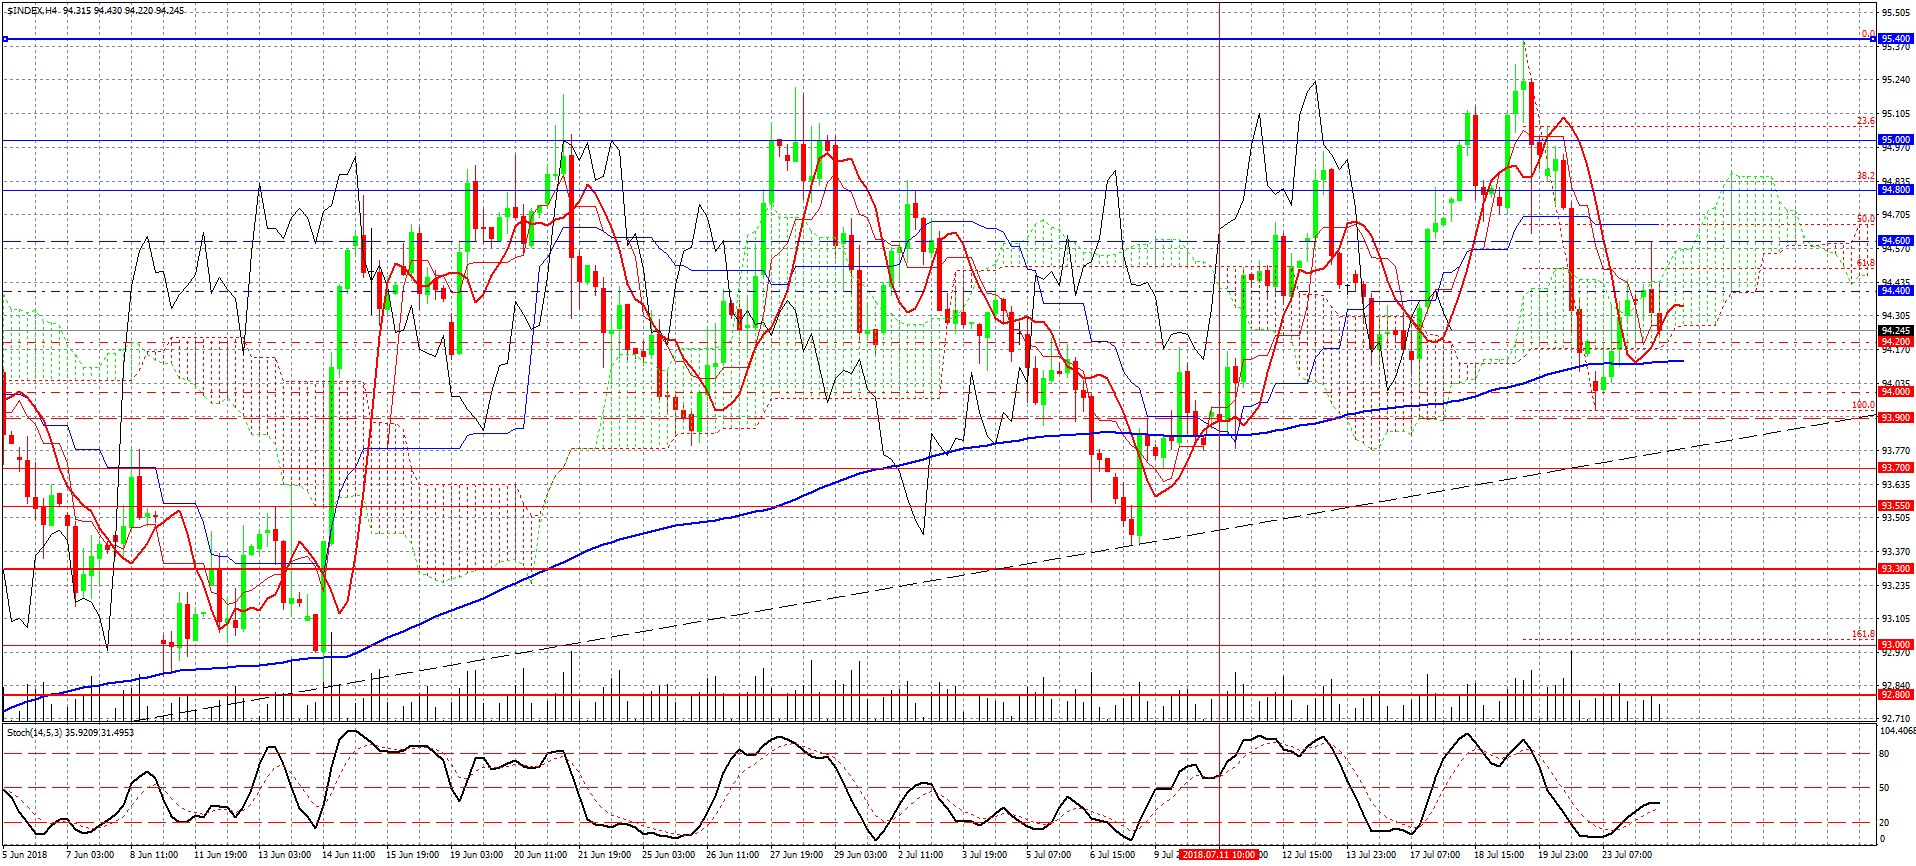Image resolution: width=1916 pixels, height=866 pixels.
Task: Select the blue 95.000 price level tag
Action: pos(1896,140)
